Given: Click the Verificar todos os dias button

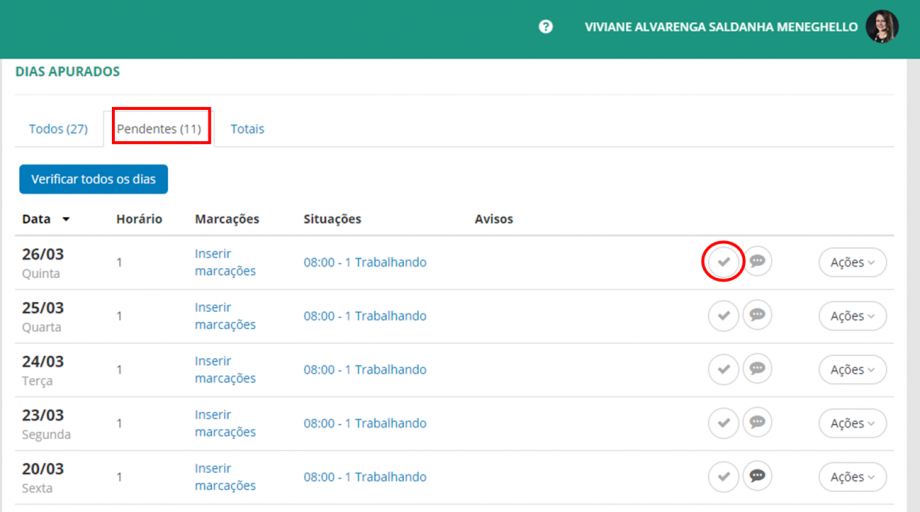Looking at the screenshot, I should (x=93, y=179).
